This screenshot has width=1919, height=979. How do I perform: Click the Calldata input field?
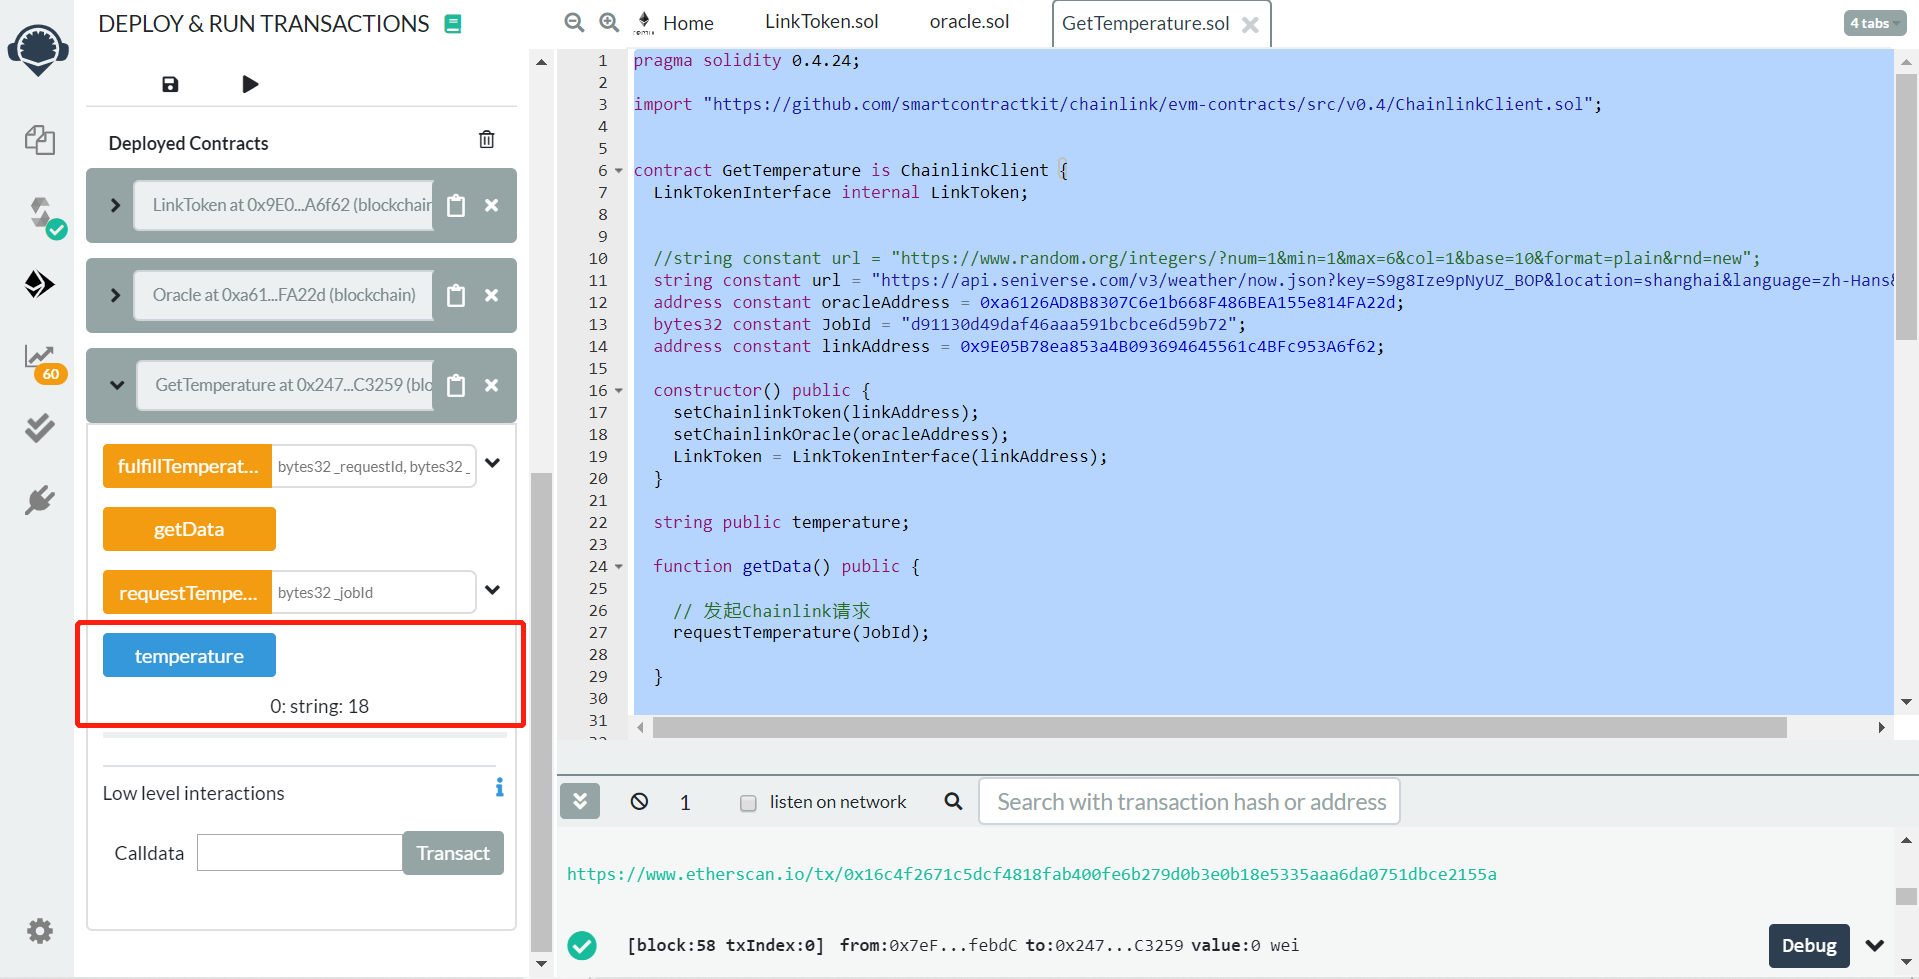300,853
